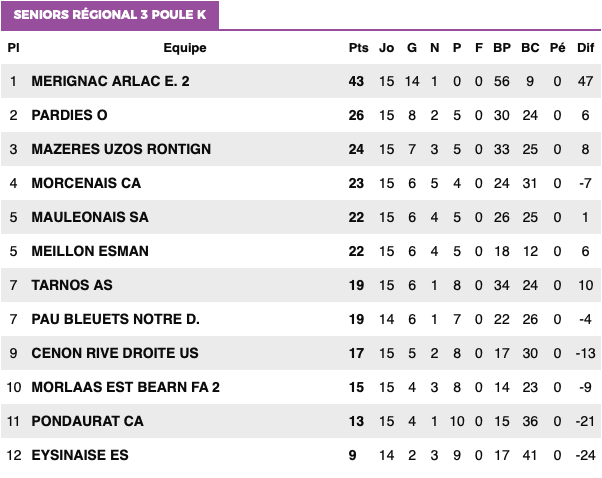Click MORLAAS EST BEARN FA 2 team
The width and height of the screenshot is (602, 478).
125,387
